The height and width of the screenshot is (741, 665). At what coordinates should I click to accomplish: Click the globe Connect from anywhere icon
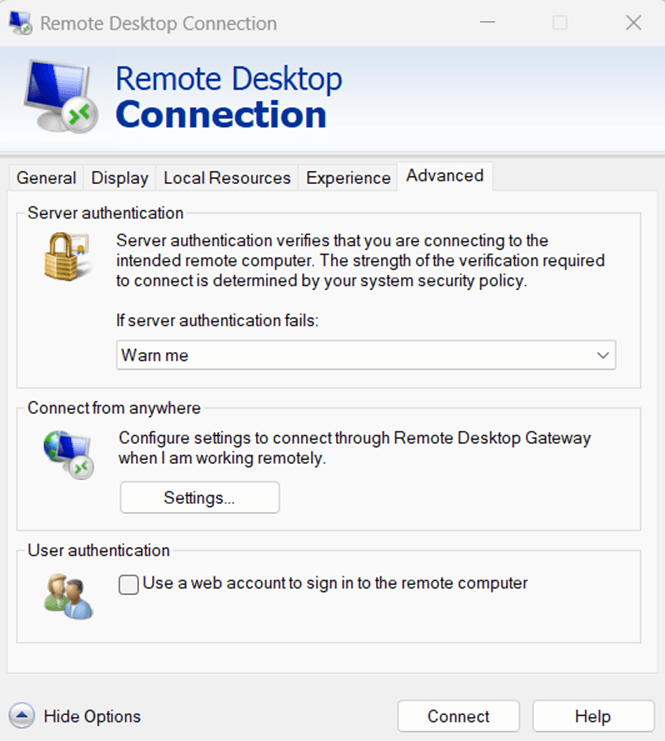coord(69,454)
